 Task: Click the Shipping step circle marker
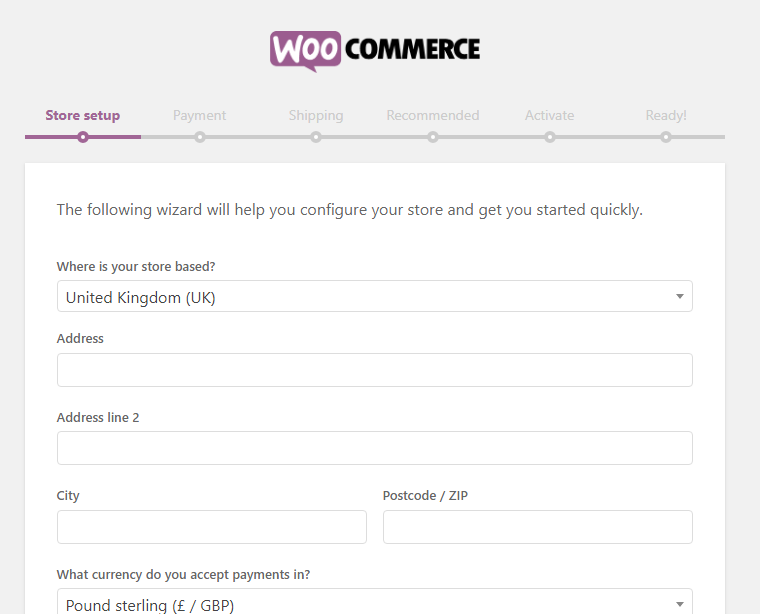click(316, 137)
